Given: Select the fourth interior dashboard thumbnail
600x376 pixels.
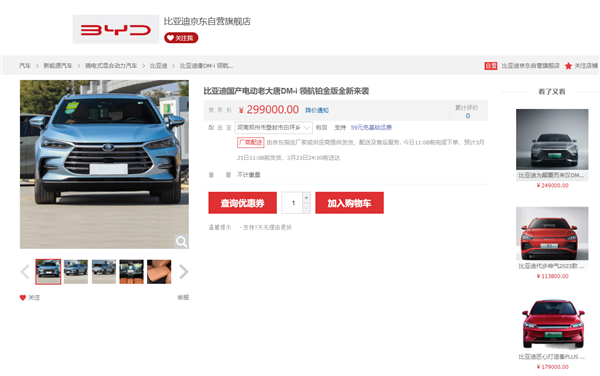Looking at the screenshot, I should coord(132,272).
